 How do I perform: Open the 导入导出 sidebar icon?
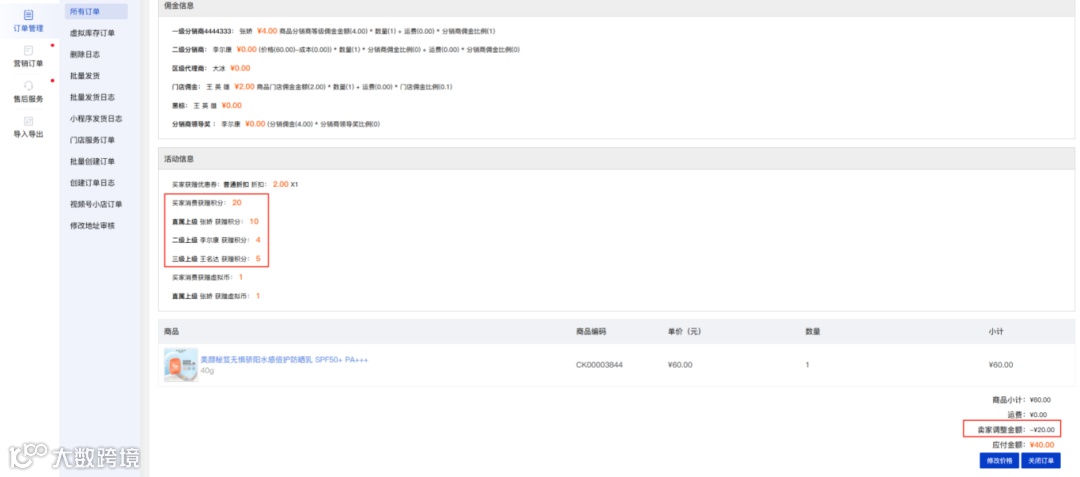point(28,121)
